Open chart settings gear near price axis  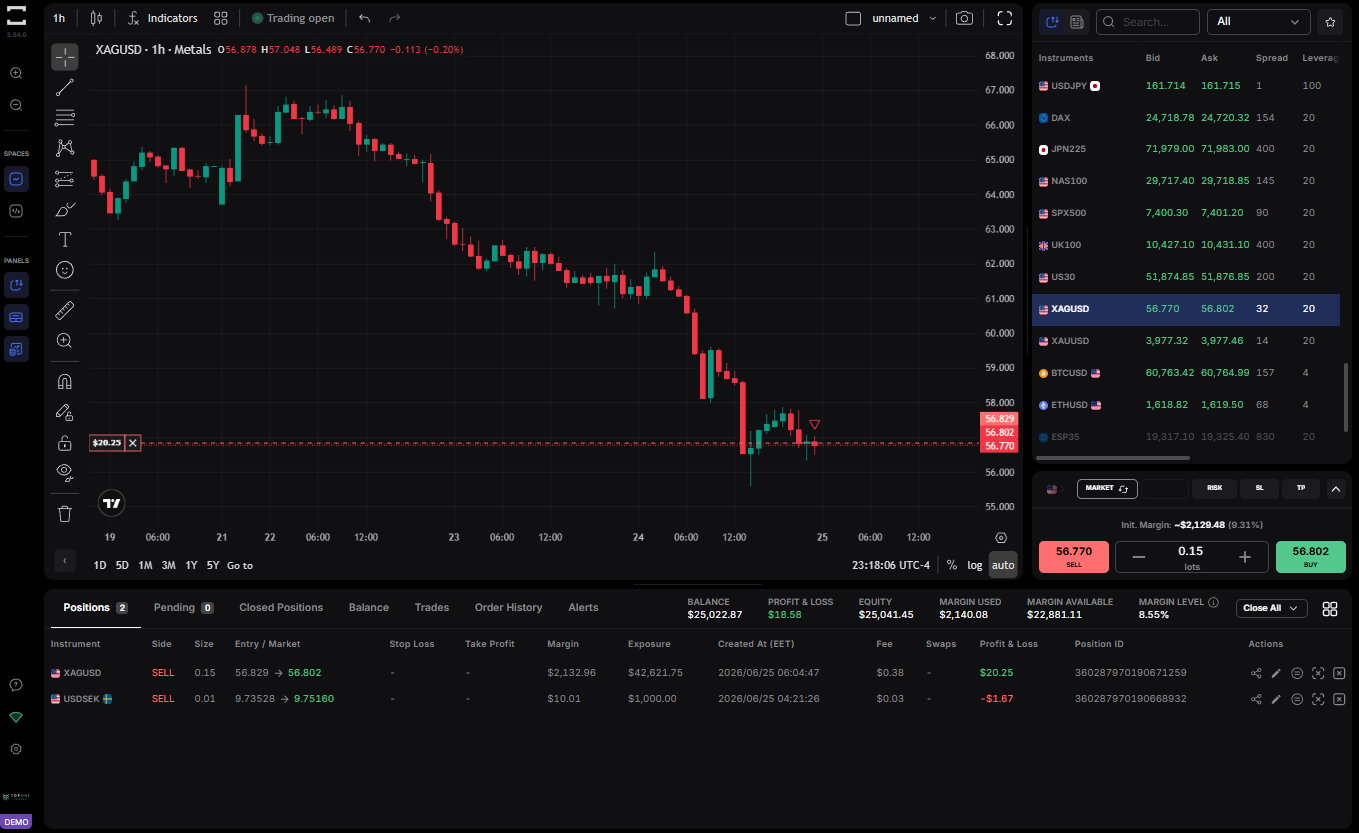point(1001,537)
